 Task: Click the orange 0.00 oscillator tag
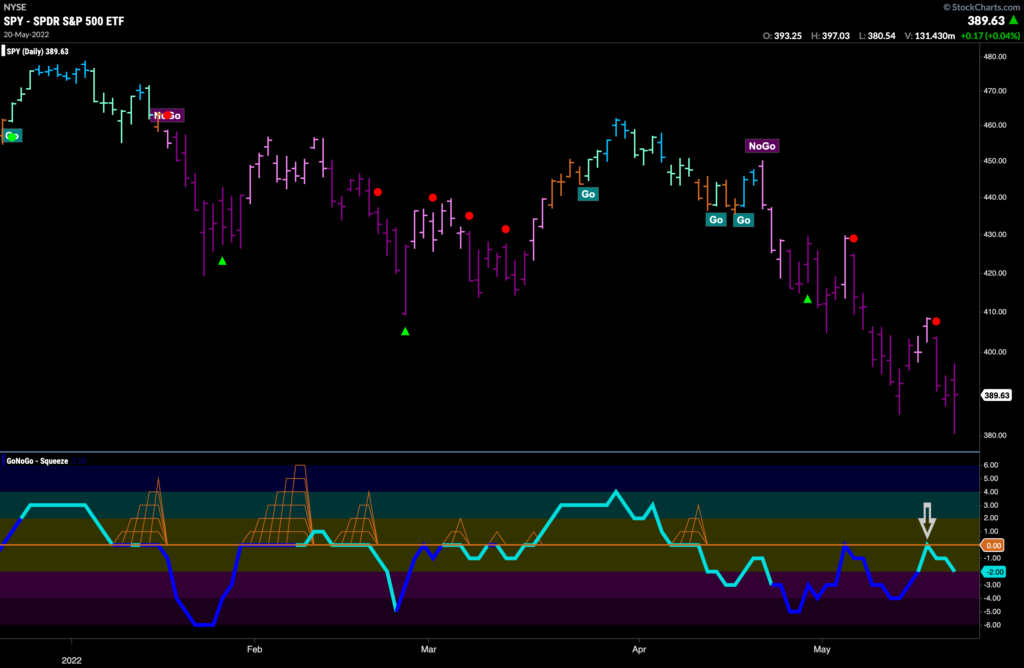993,545
